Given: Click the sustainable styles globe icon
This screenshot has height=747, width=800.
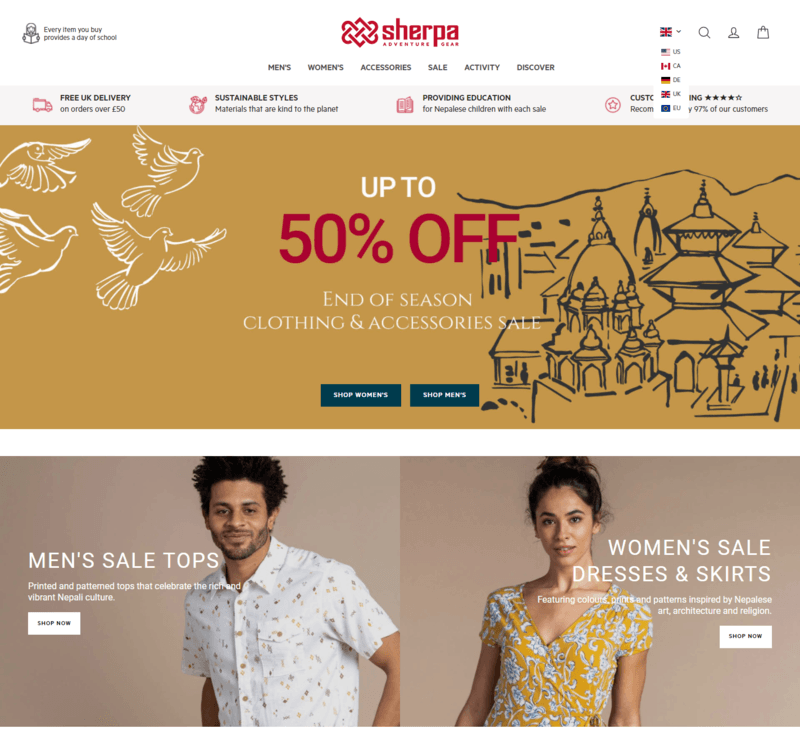Looking at the screenshot, I should coord(198,105).
